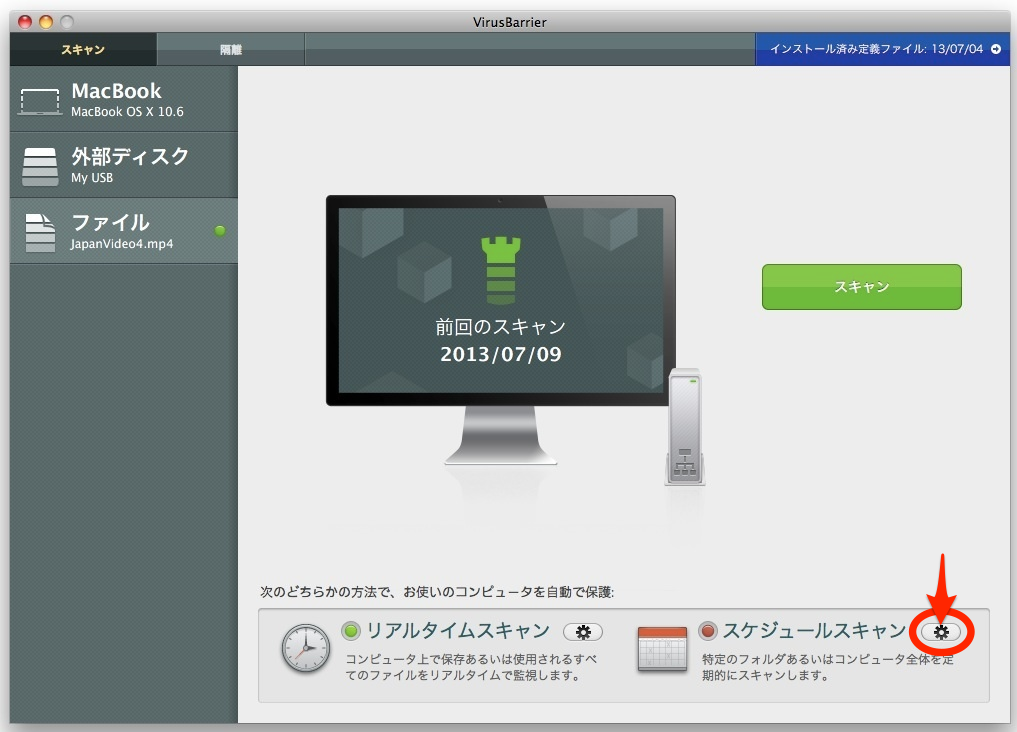Open Real-time scan gear settings
Viewport: 1017px width, 732px height.
point(583,632)
